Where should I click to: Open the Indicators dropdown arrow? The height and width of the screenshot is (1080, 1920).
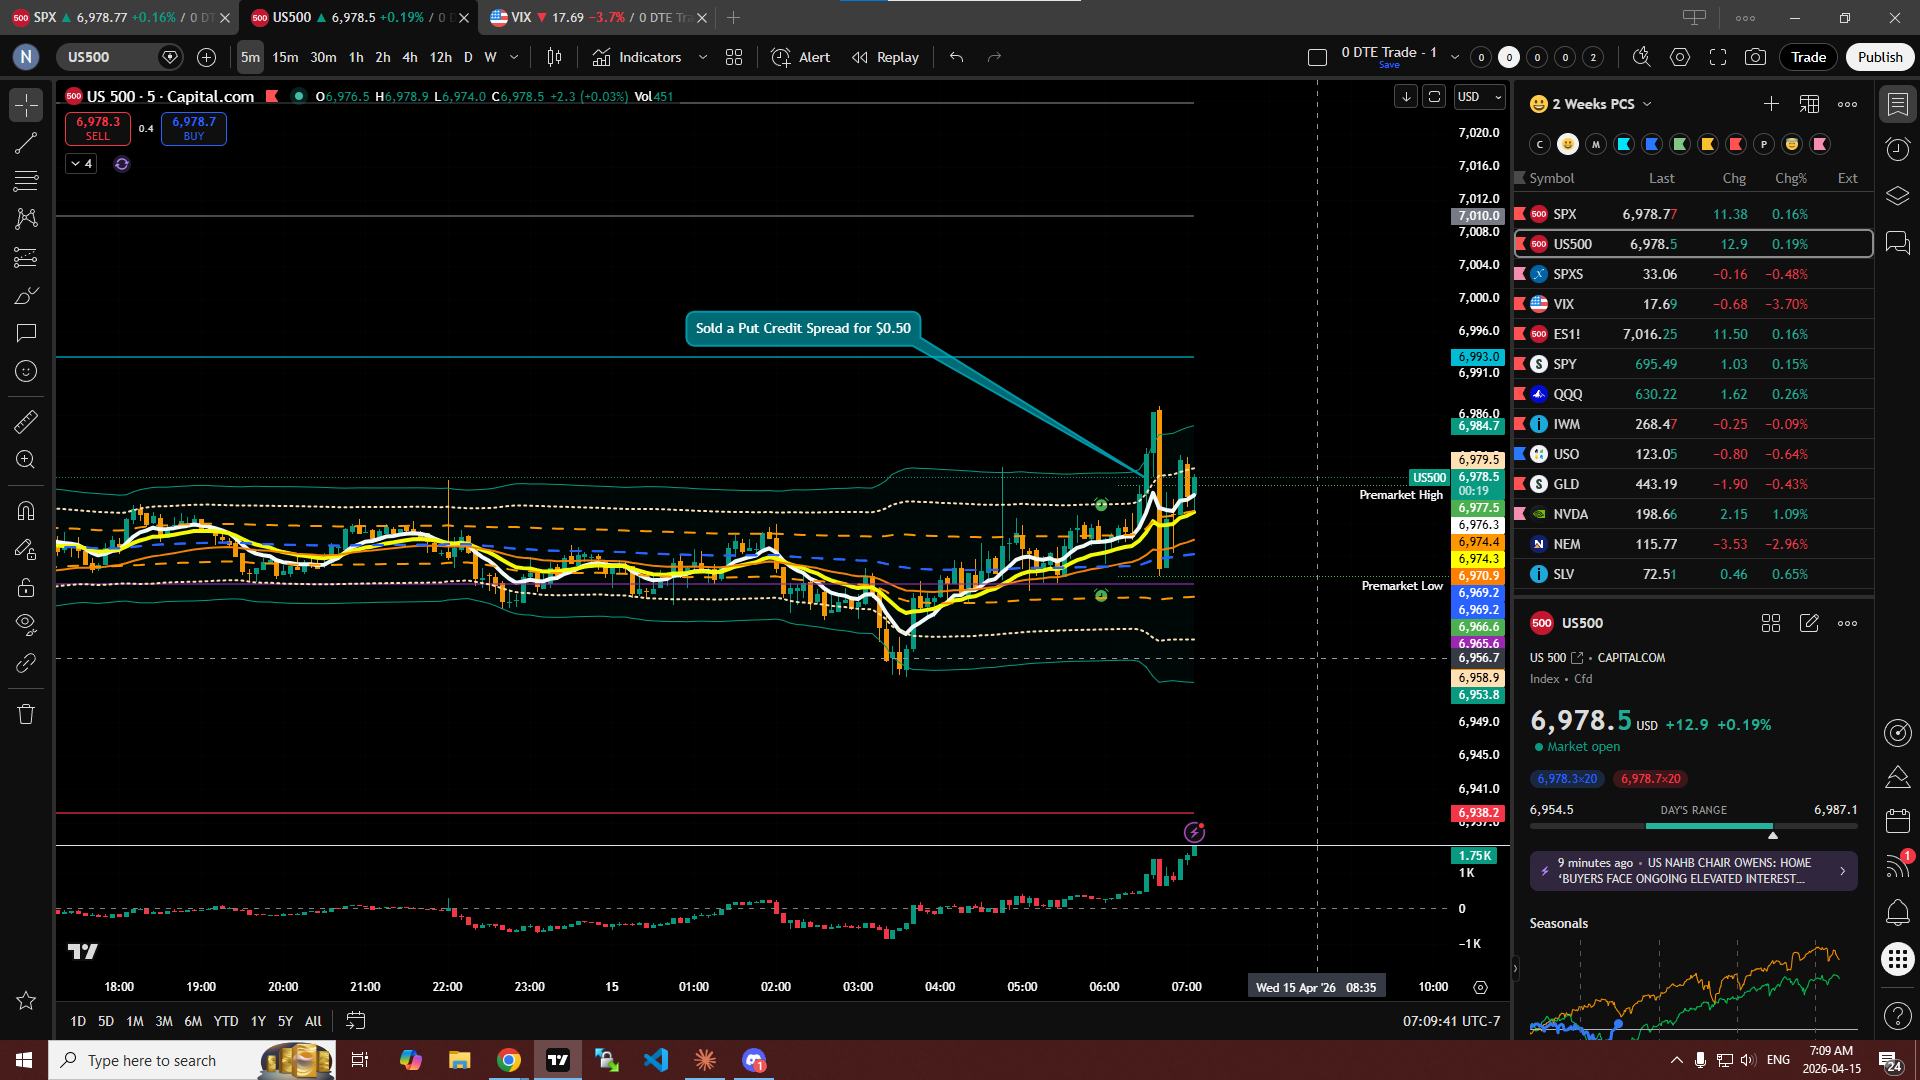tap(703, 57)
